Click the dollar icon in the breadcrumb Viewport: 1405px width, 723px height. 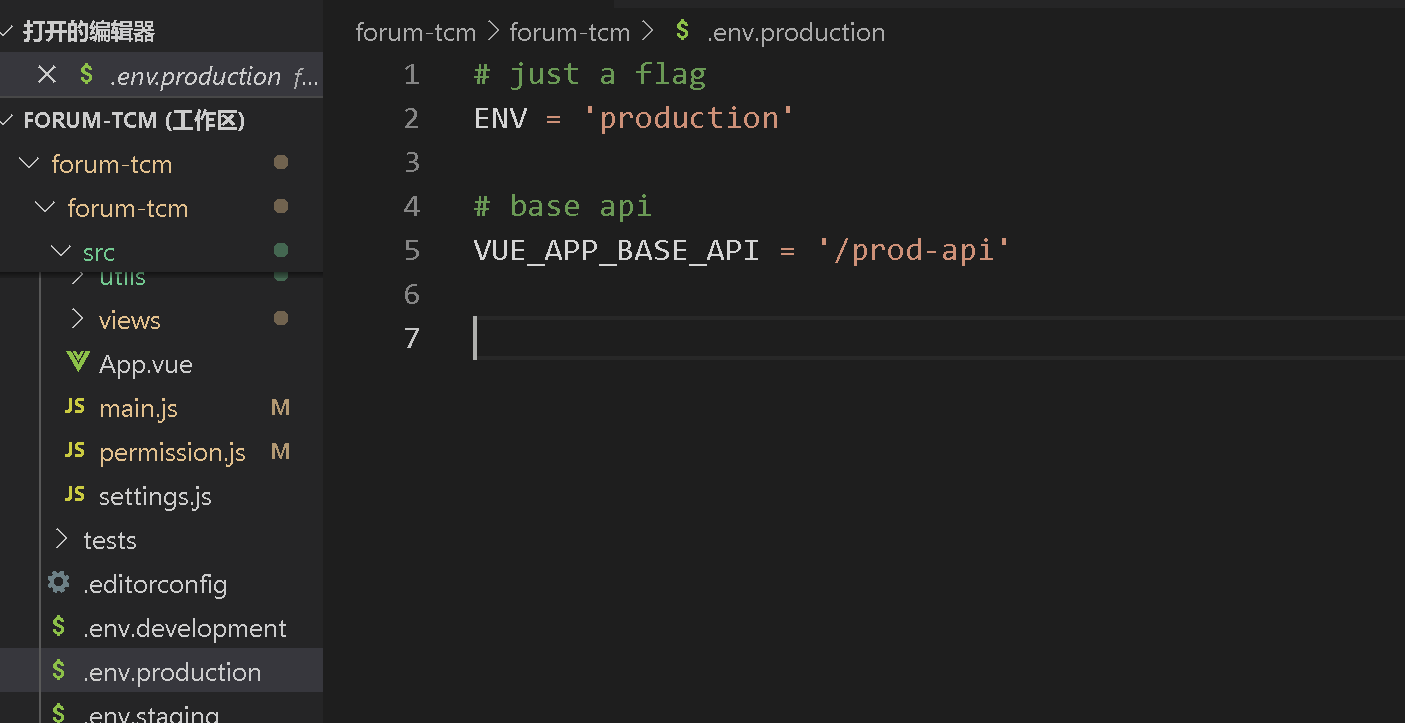pyautogui.click(x=682, y=31)
